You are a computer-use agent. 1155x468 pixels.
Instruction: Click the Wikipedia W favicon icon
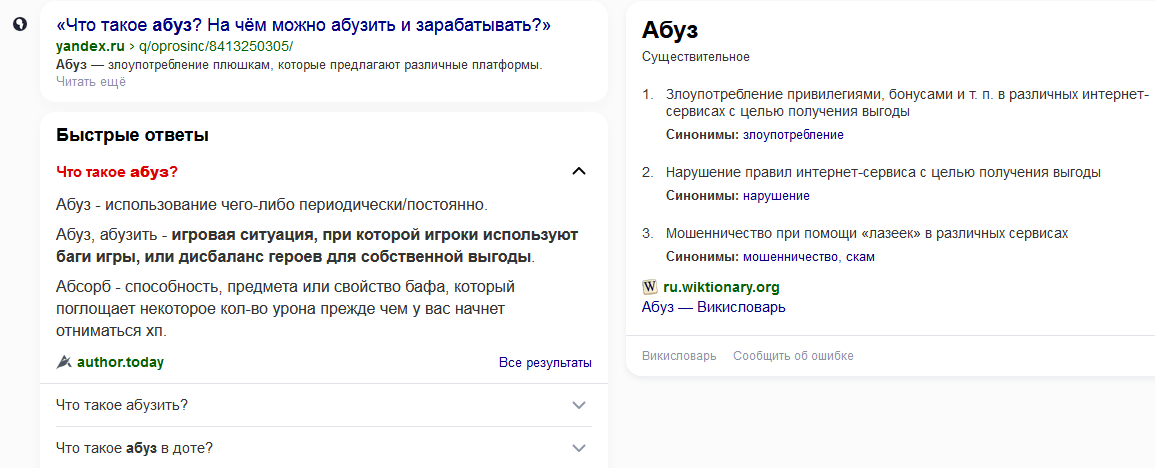650,287
